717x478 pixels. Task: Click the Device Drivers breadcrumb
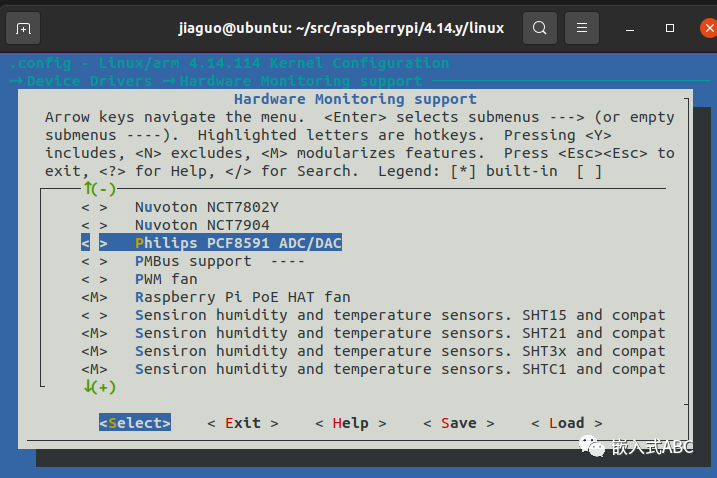coord(90,81)
